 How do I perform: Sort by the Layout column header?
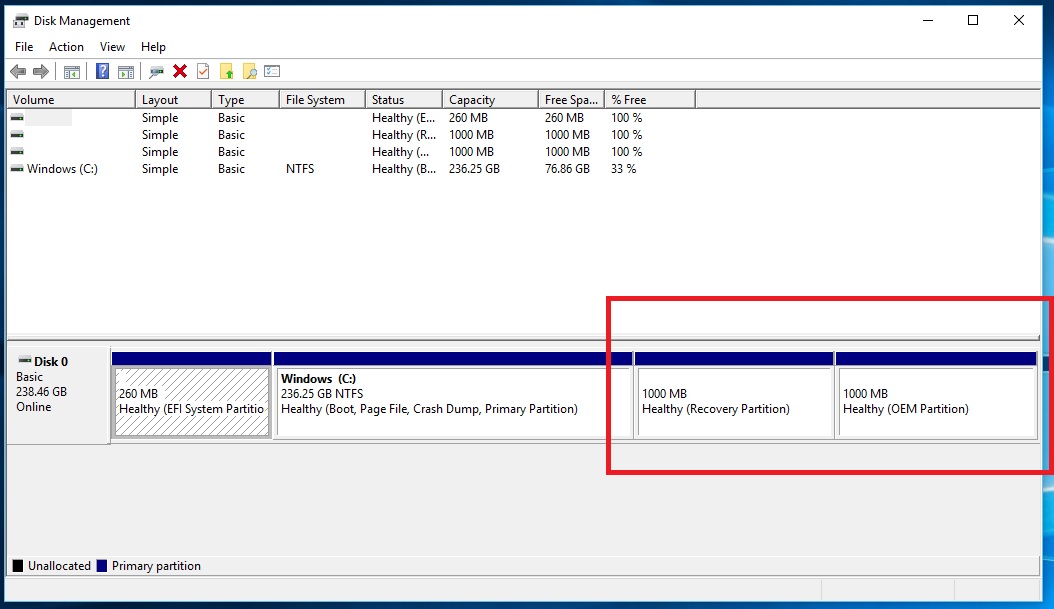click(173, 99)
